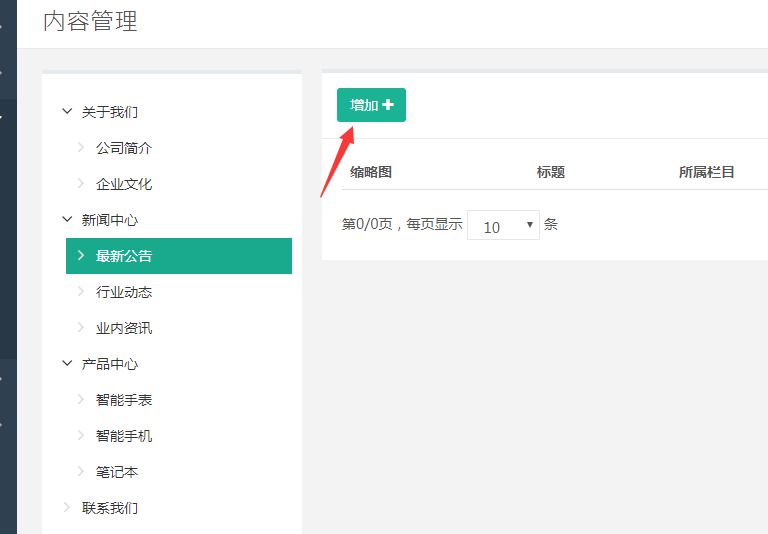Click the arrow icon beside 智能手表
Image resolution: width=768 pixels, height=534 pixels.
click(x=81, y=400)
